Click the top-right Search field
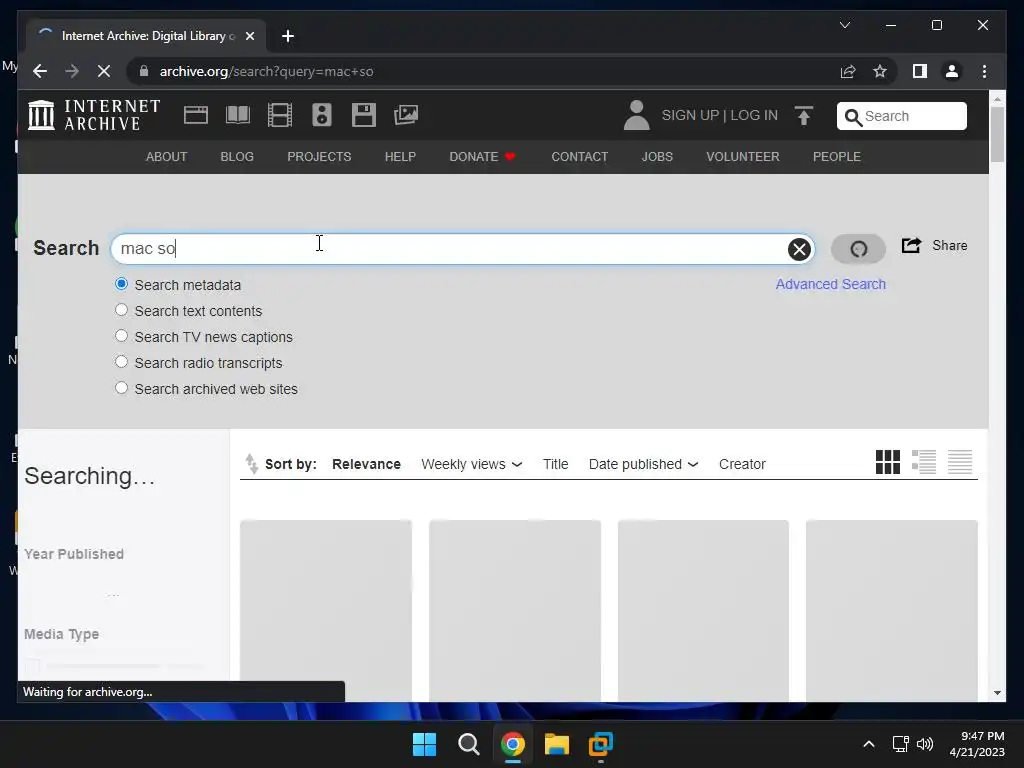This screenshot has height=768, width=1024. 902,116
